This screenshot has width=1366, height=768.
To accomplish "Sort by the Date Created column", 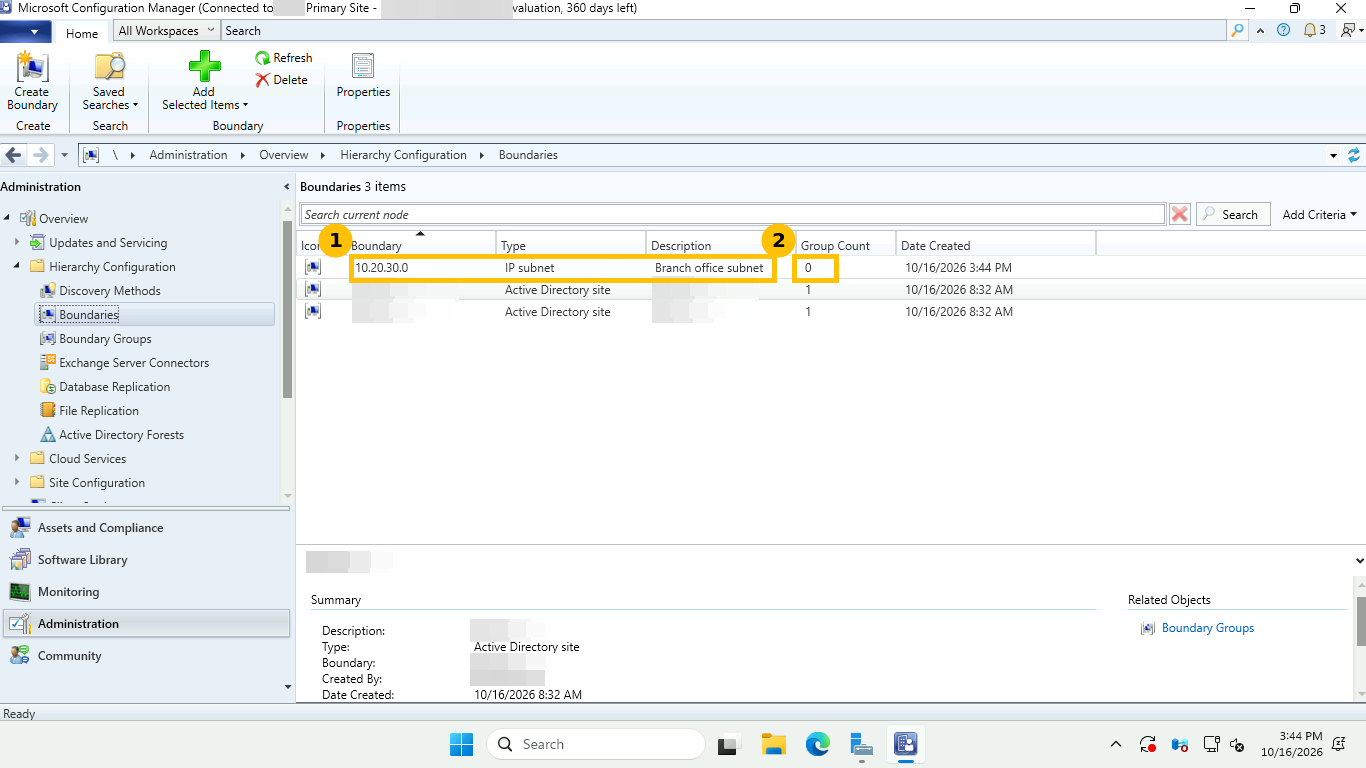I will point(995,245).
